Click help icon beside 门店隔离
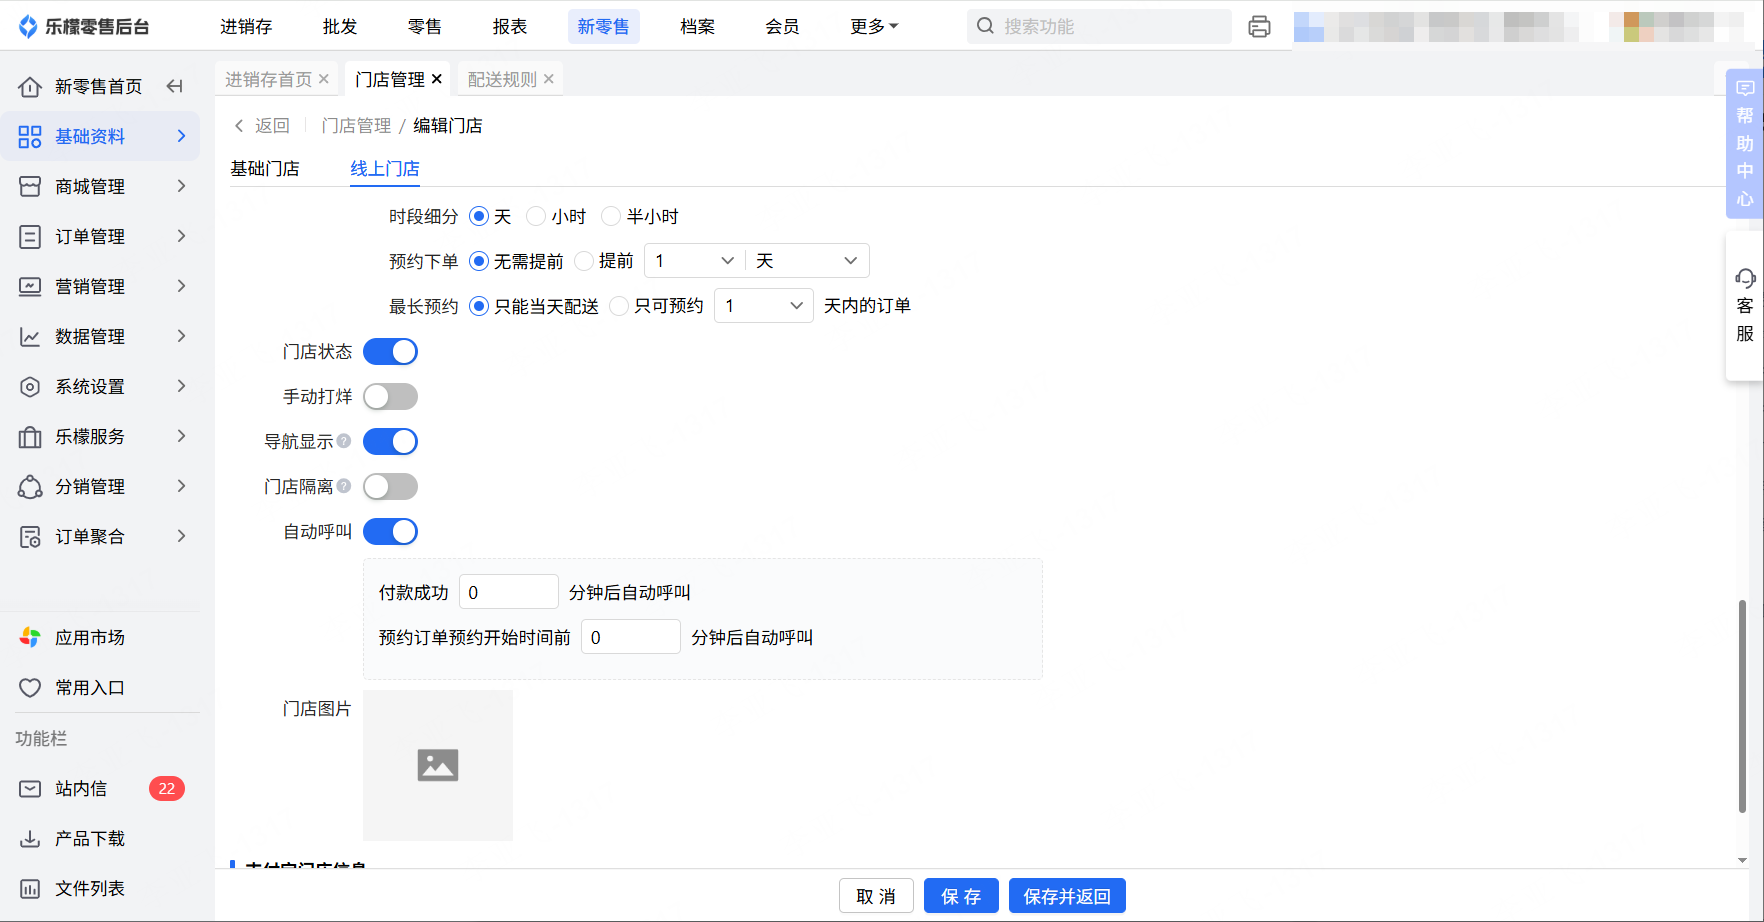 pos(344,486)
